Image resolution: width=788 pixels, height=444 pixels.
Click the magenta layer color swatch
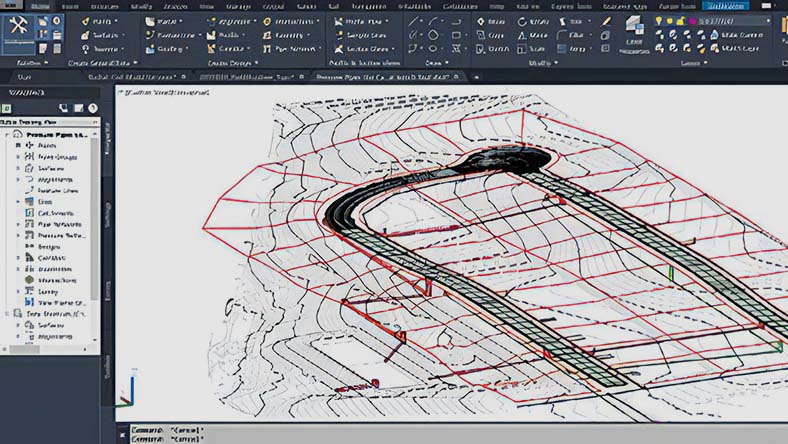(x=693, y=21)
